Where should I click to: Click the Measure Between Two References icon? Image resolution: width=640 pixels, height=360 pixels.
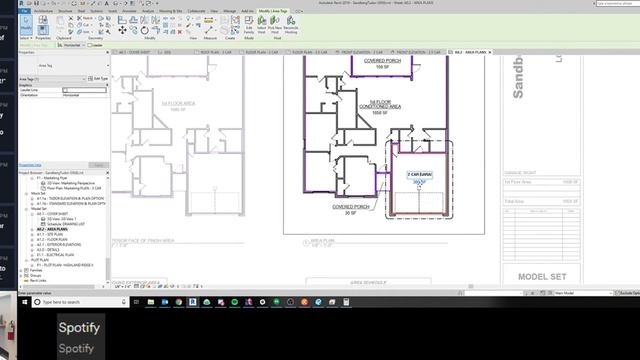[x=209, y=30]
